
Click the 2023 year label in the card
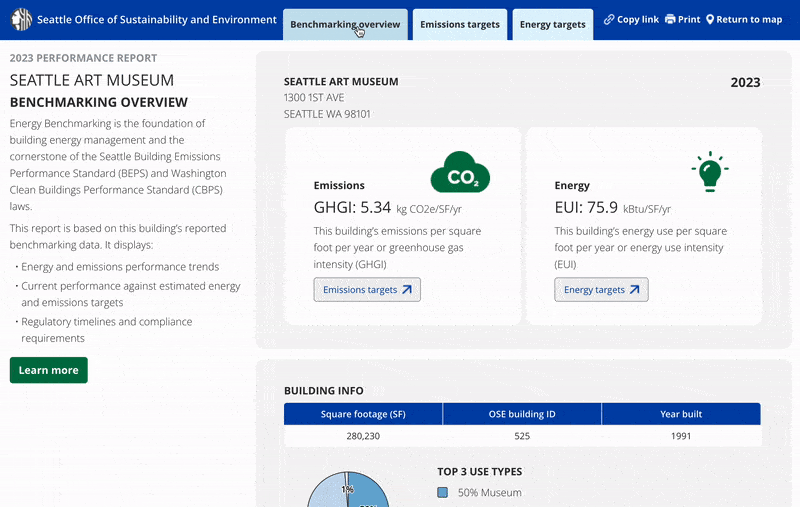(745, 82)
